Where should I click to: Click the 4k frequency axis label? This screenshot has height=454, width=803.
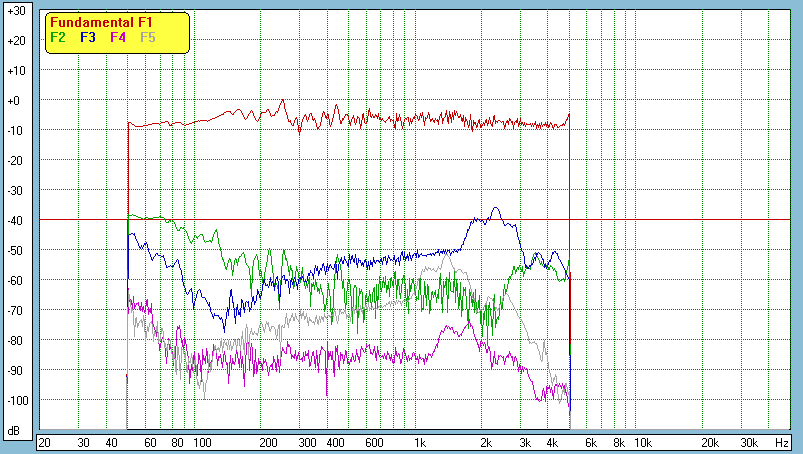[553, 443]
